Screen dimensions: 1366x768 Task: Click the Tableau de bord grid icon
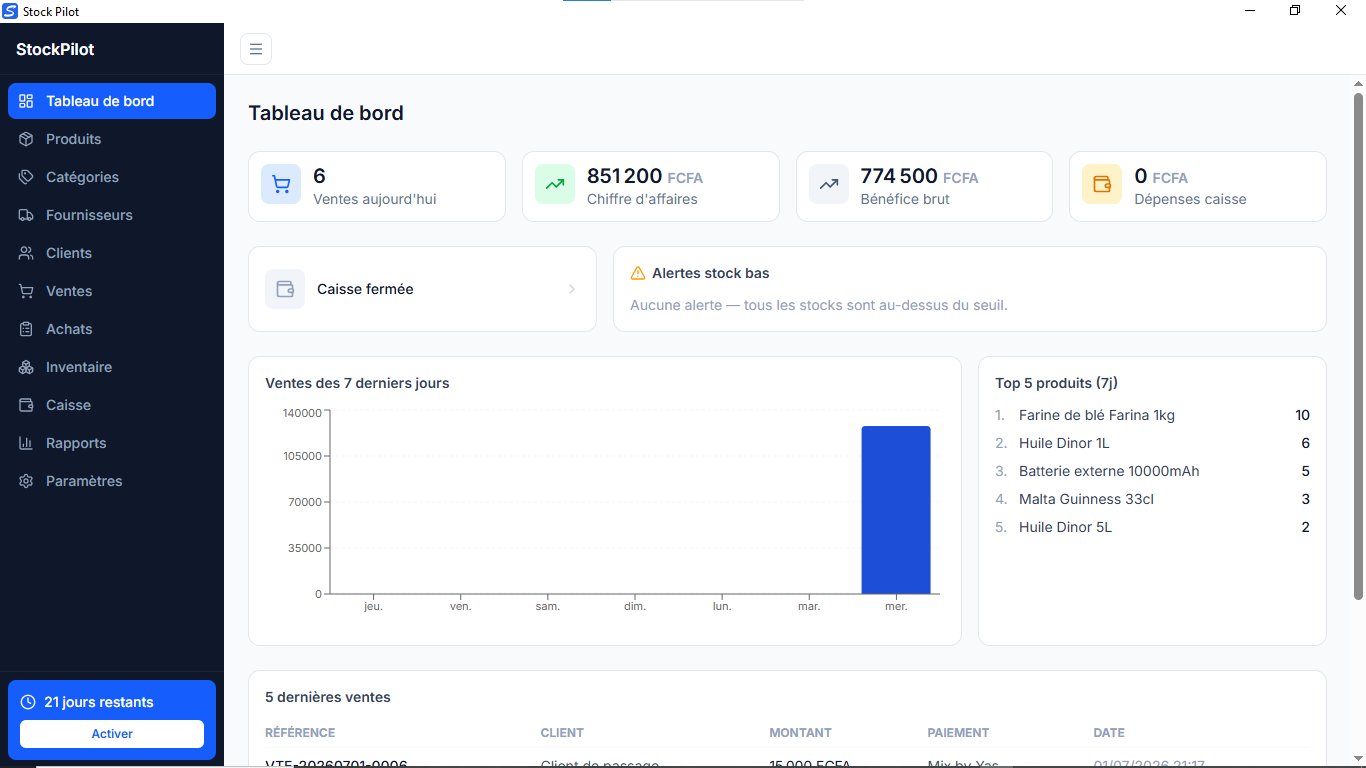click(27, 101)
